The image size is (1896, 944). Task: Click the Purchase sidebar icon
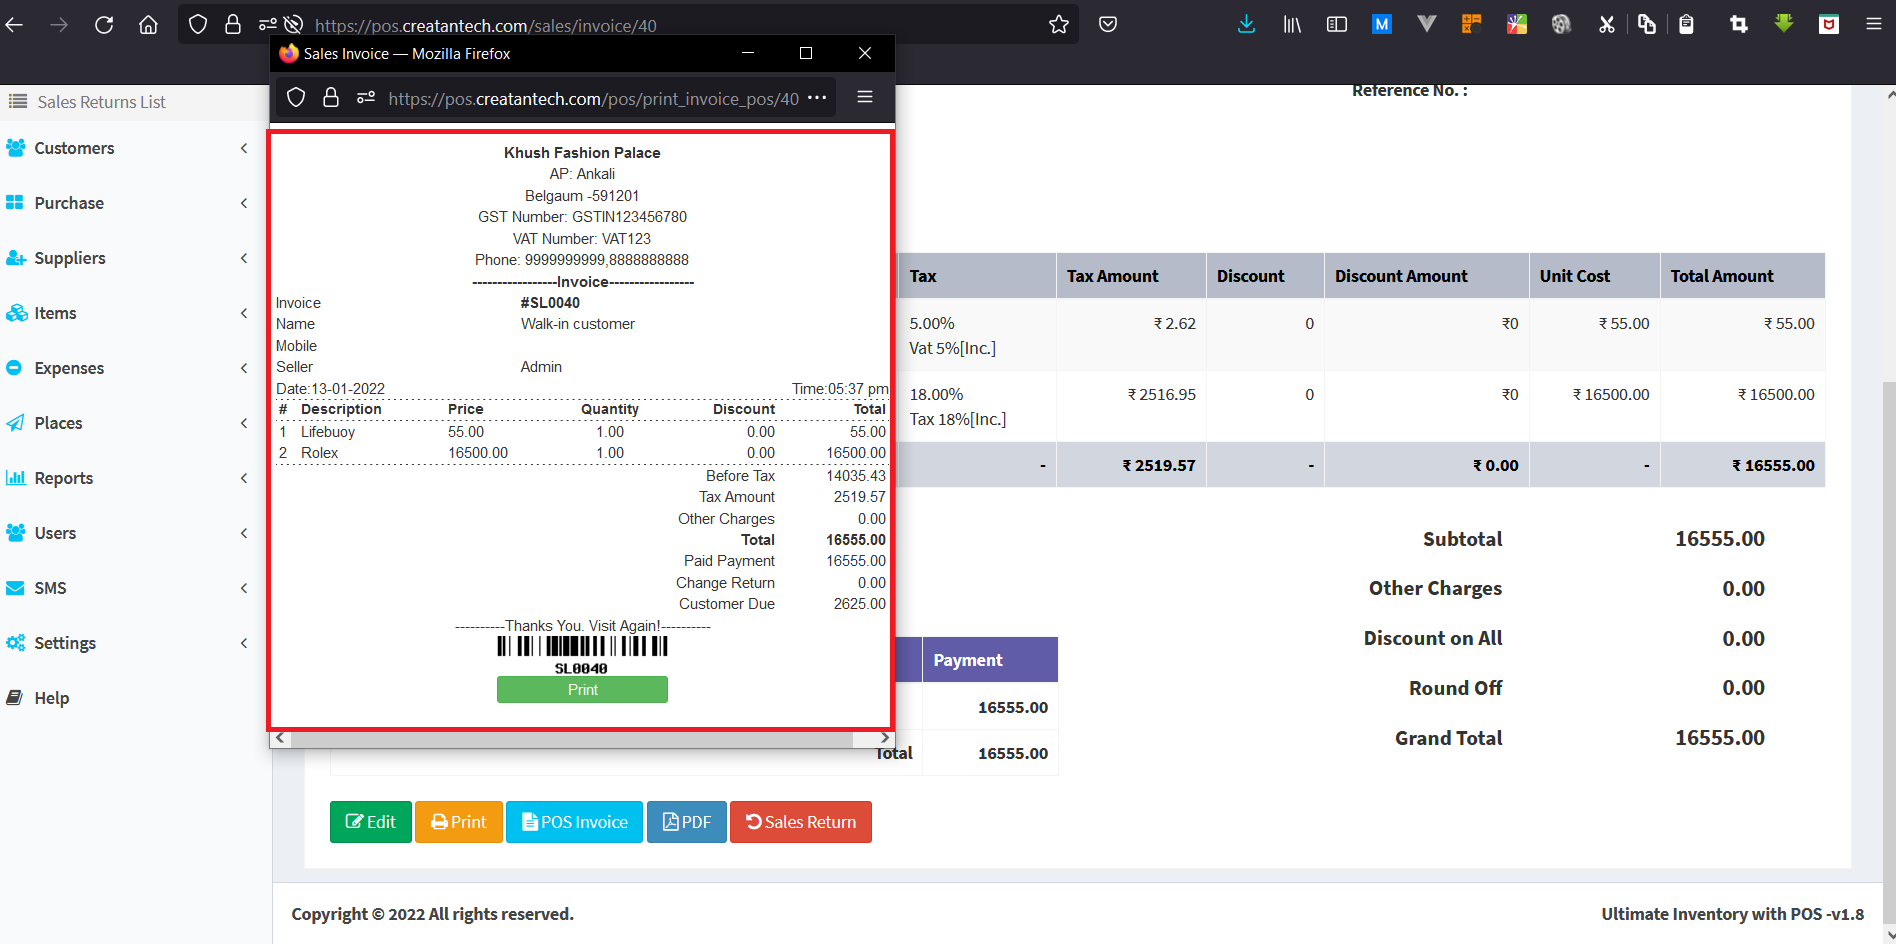(x=15, y=203)
